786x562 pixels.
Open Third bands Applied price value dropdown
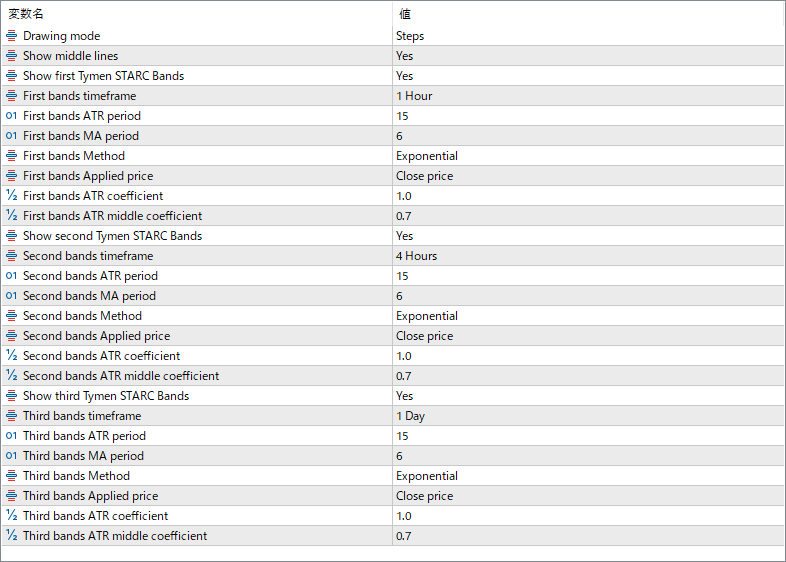pyautogui.click(x=424, y=496)
